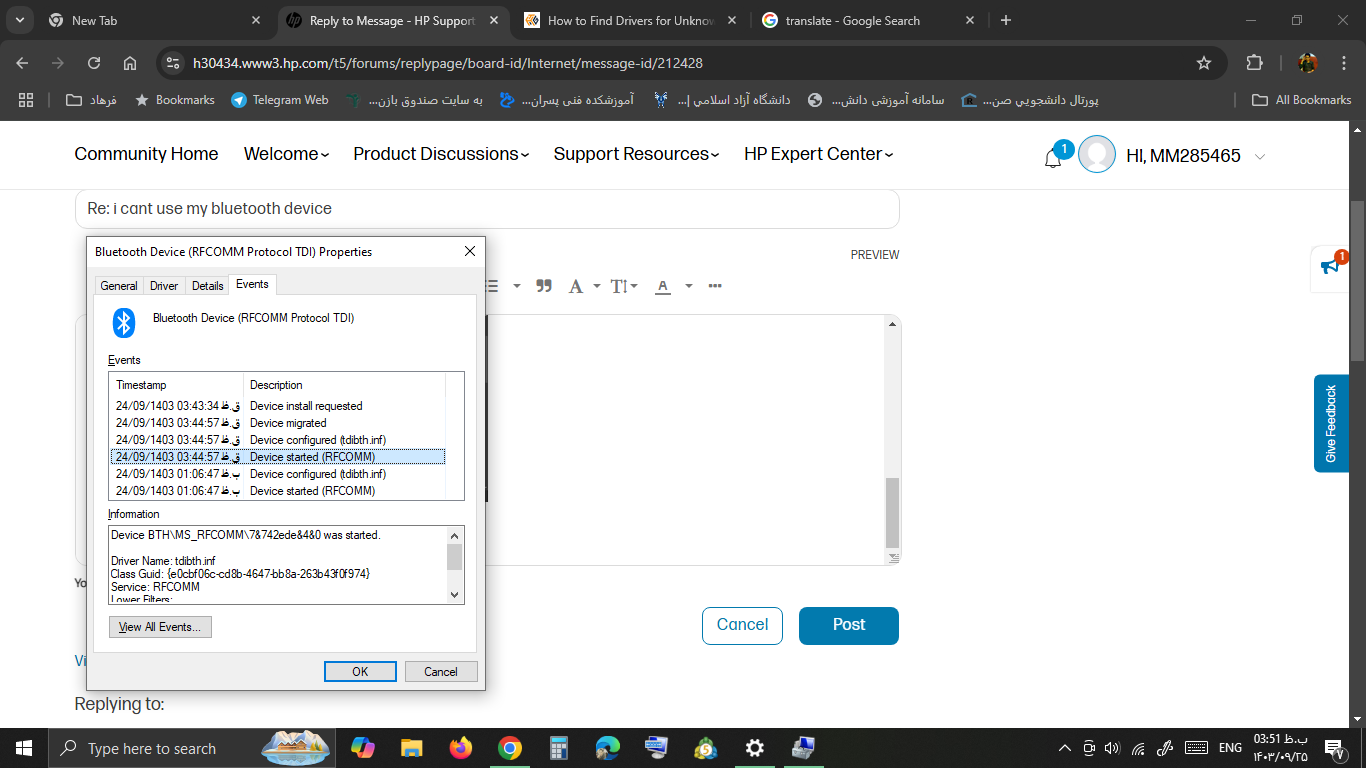Screen dimensions: 1366x768
Task: Open the font size dropdown in editor
Action: [x=624, y=286]
